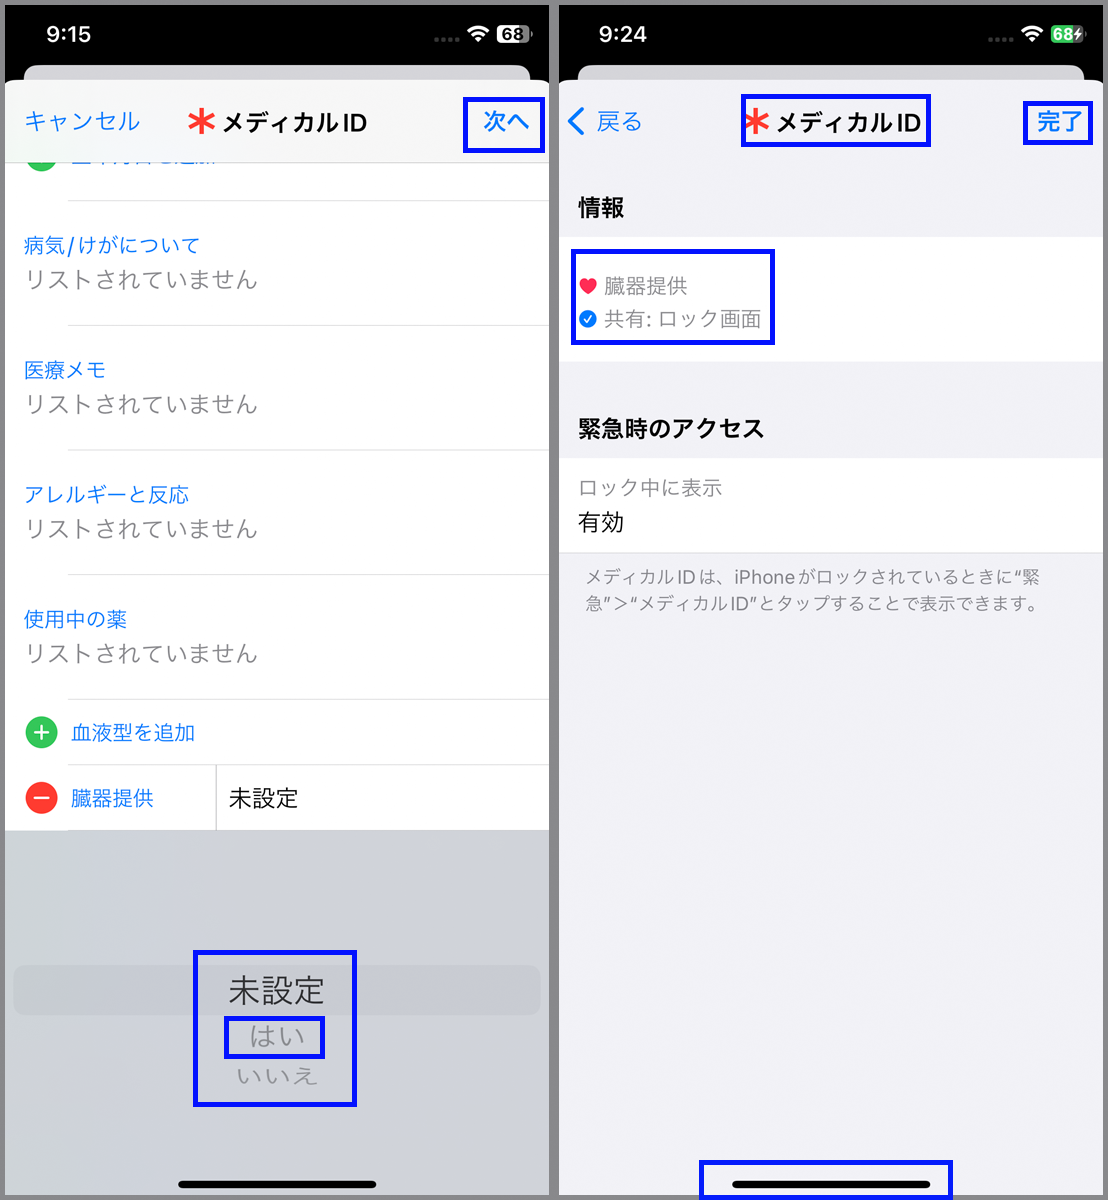The image size is (1108, 1200).
Task: Tap the blue checkmark icon beside 共有: ロック画面
Action: point(588,319)
